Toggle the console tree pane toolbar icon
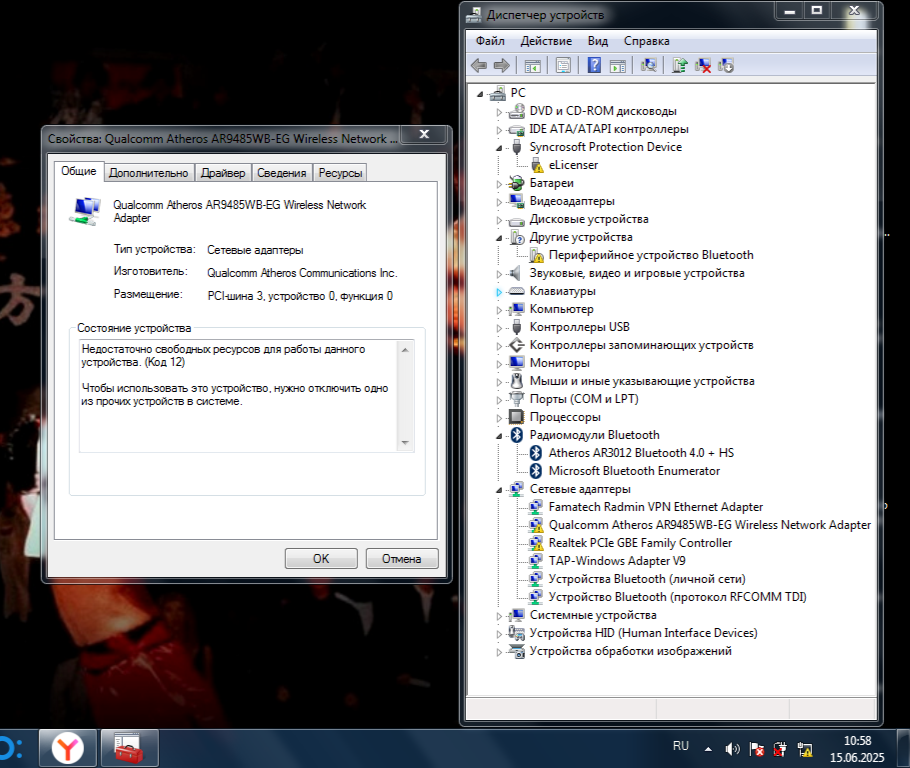This screenshot has width=910, height=768. point(532,66)
